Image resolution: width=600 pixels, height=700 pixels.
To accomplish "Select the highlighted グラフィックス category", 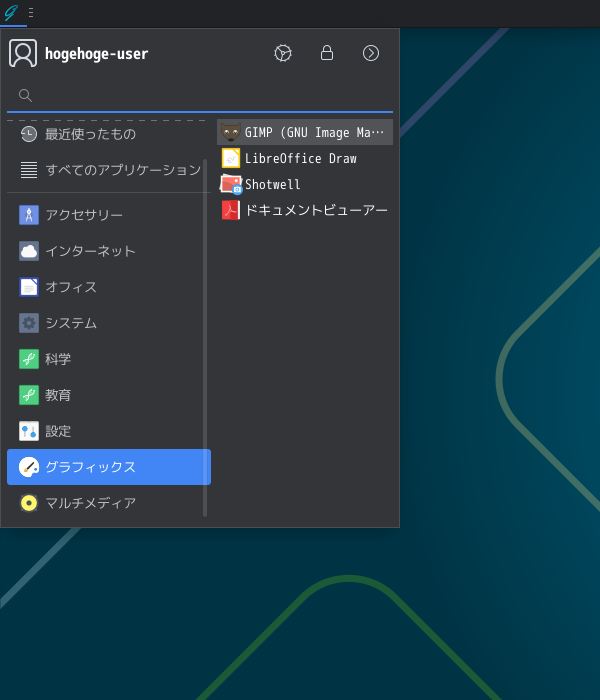I will [109, 467].
